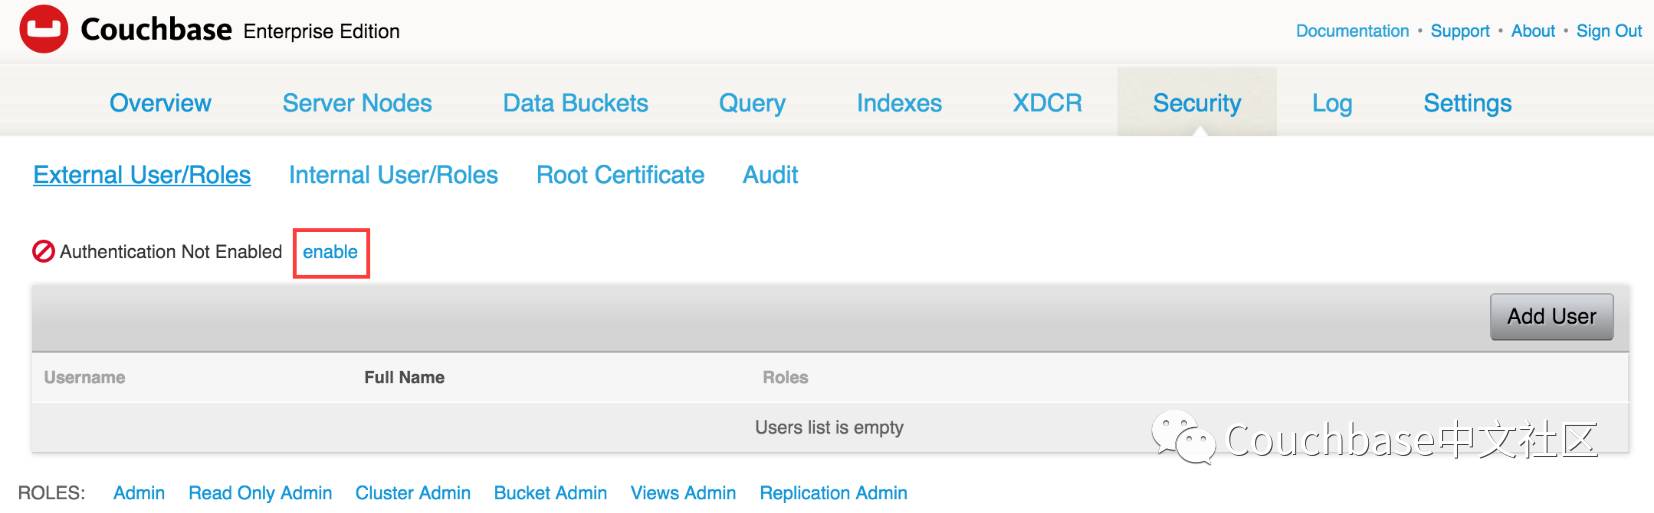Click the Username column header
The height and width of the screenshot is (513, 1654).
[x=84, y=377]
